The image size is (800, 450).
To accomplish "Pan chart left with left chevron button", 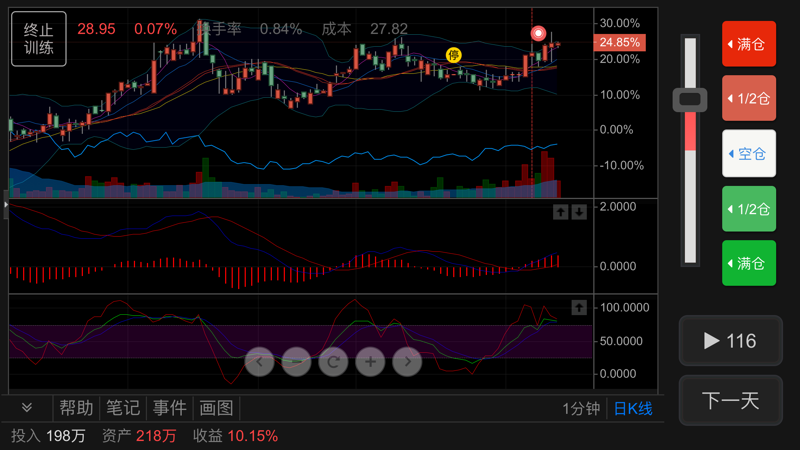I will (x=260, y=362).
